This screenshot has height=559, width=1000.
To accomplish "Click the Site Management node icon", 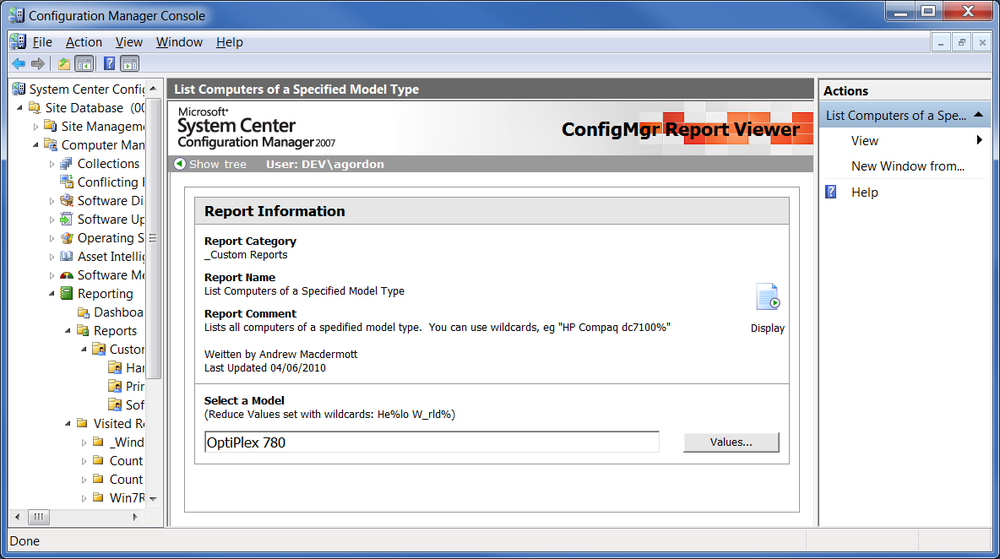I will [50, 126].
